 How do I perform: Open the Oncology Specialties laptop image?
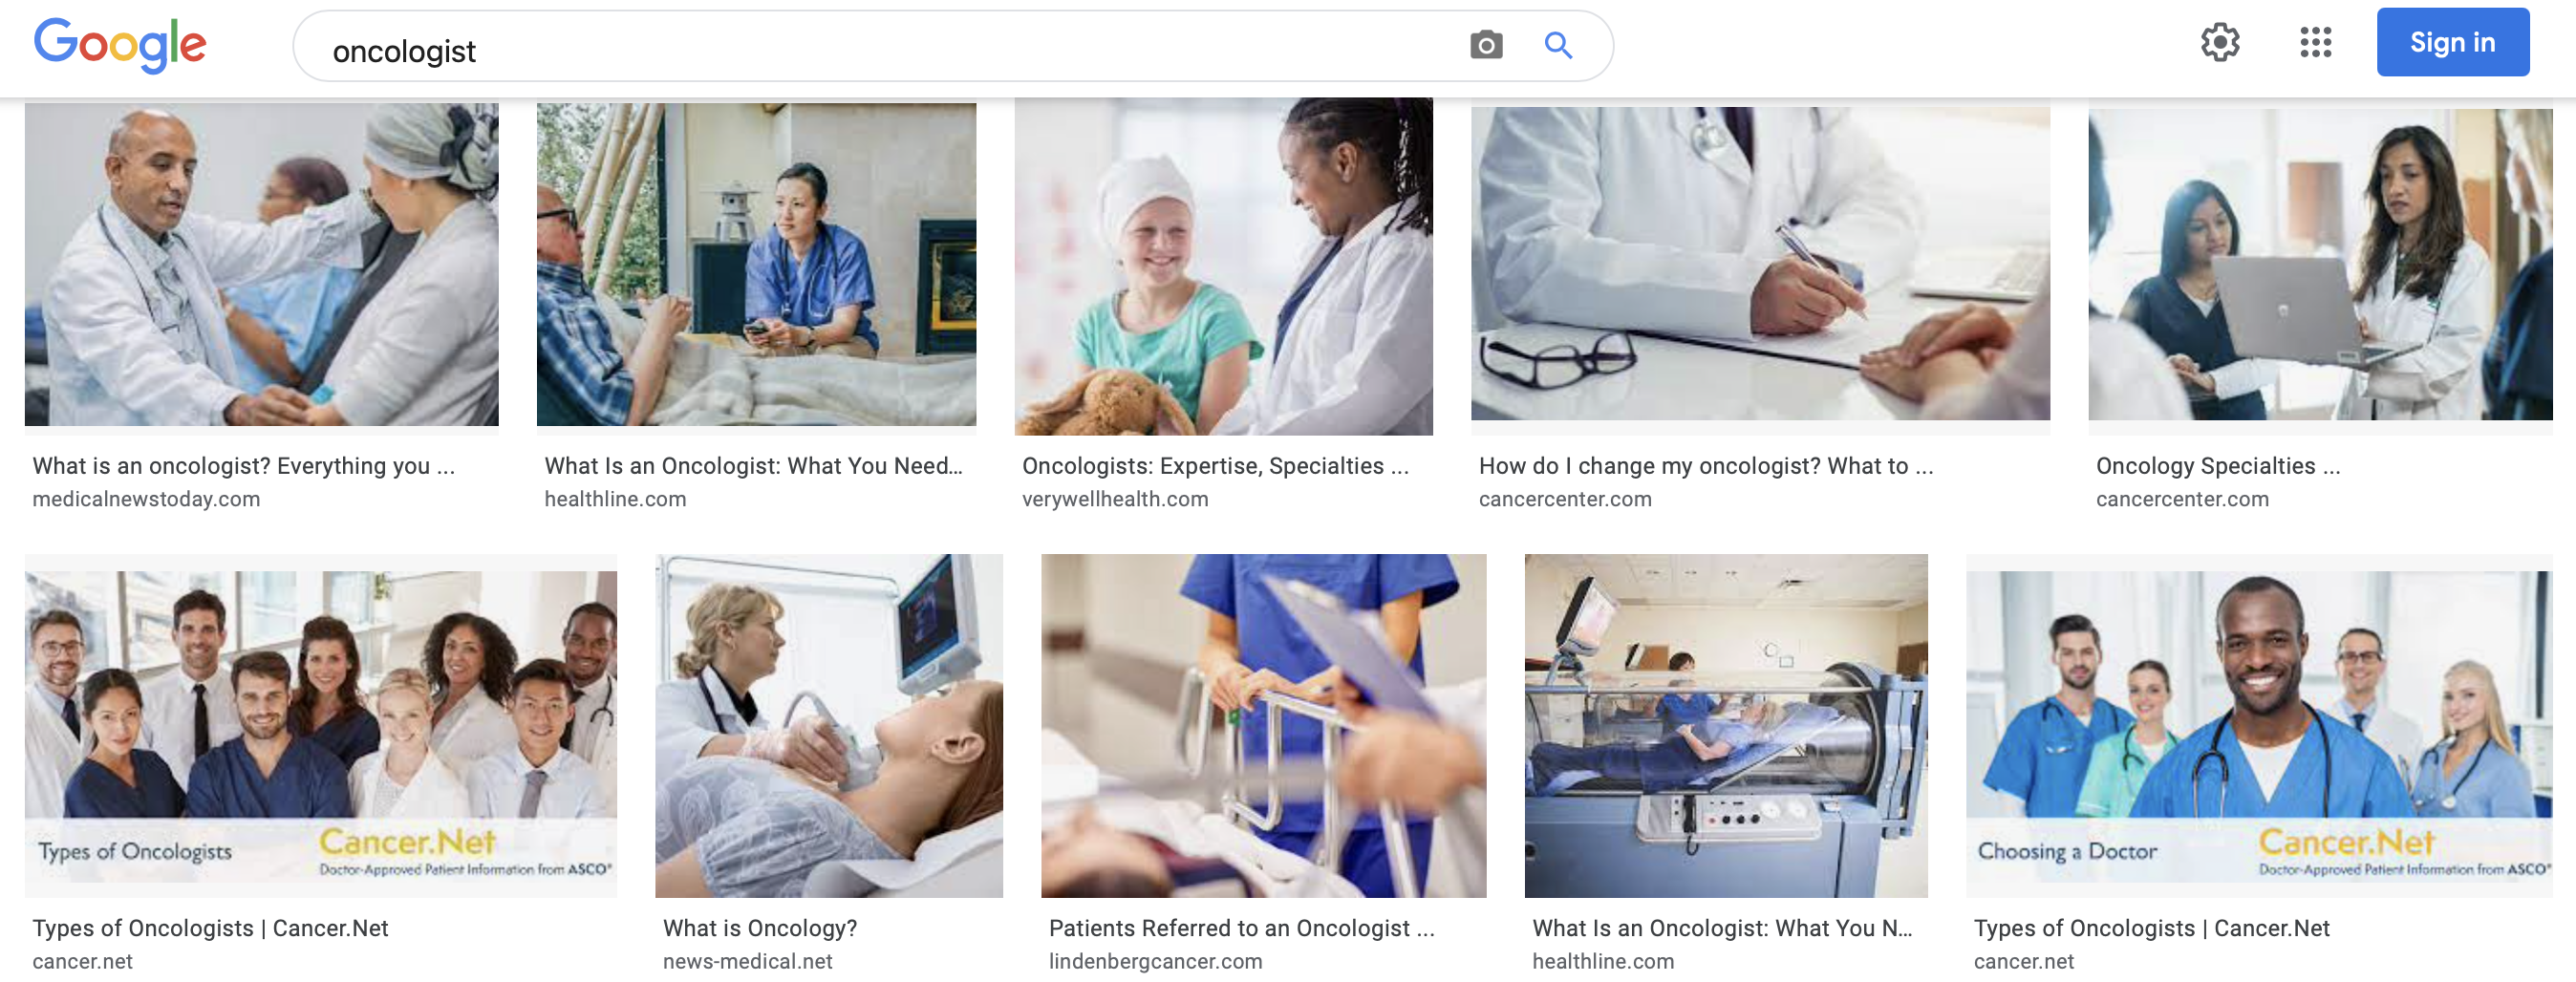tap(2320, 264)
